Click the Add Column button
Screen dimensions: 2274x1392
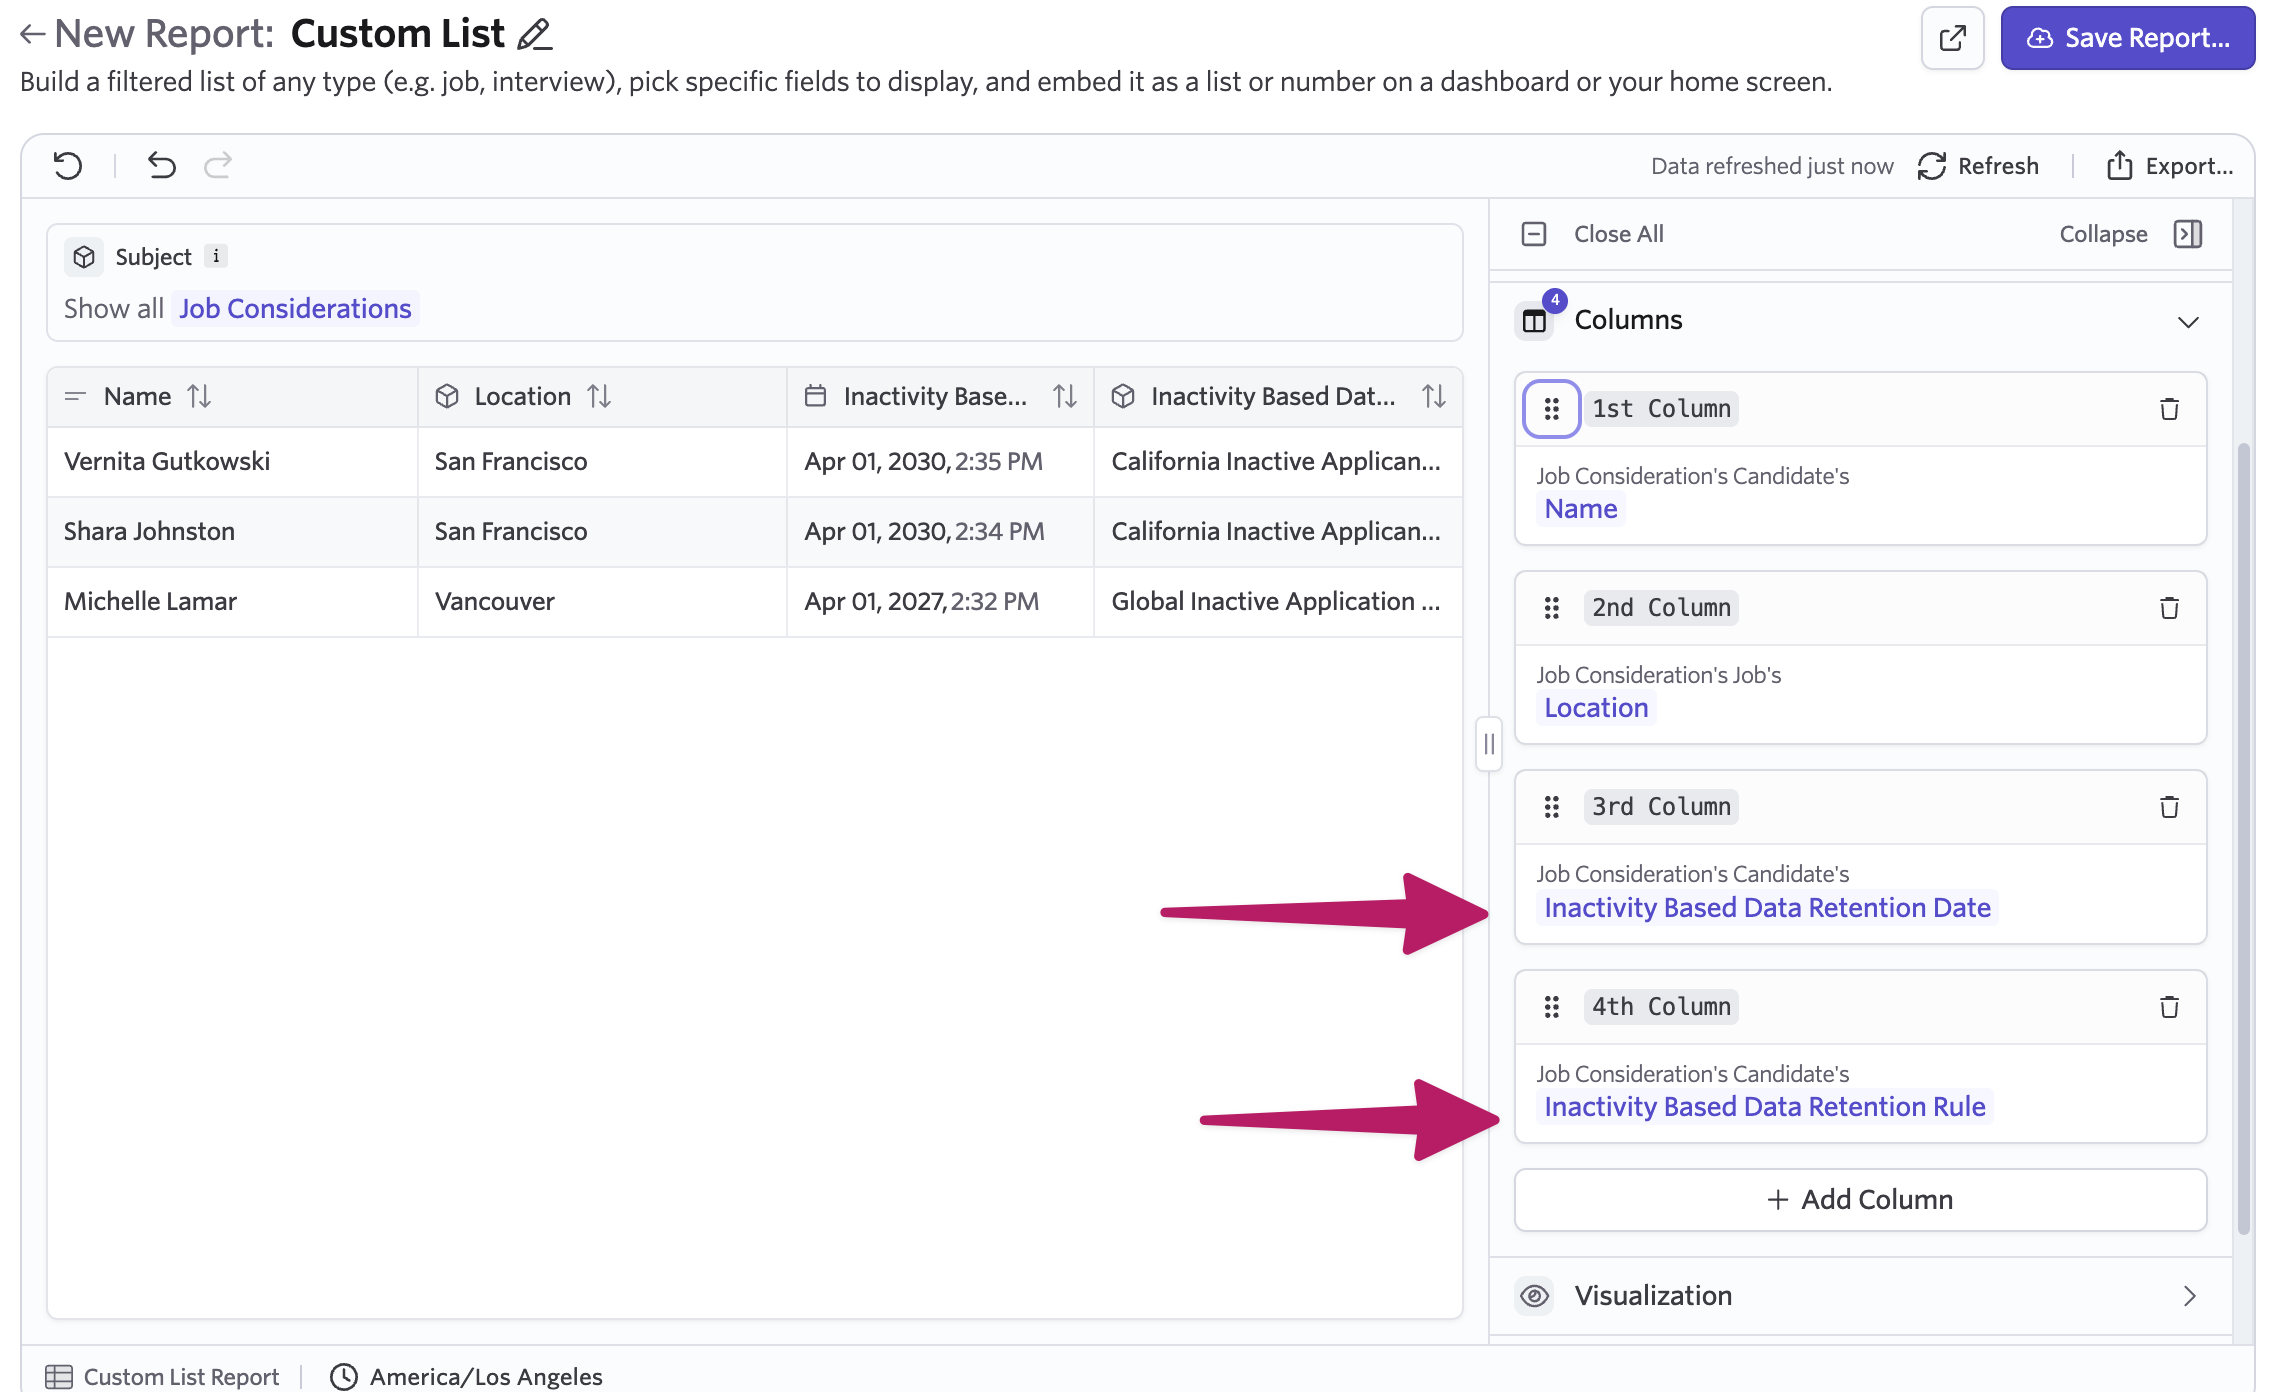click(1860, 1200)
